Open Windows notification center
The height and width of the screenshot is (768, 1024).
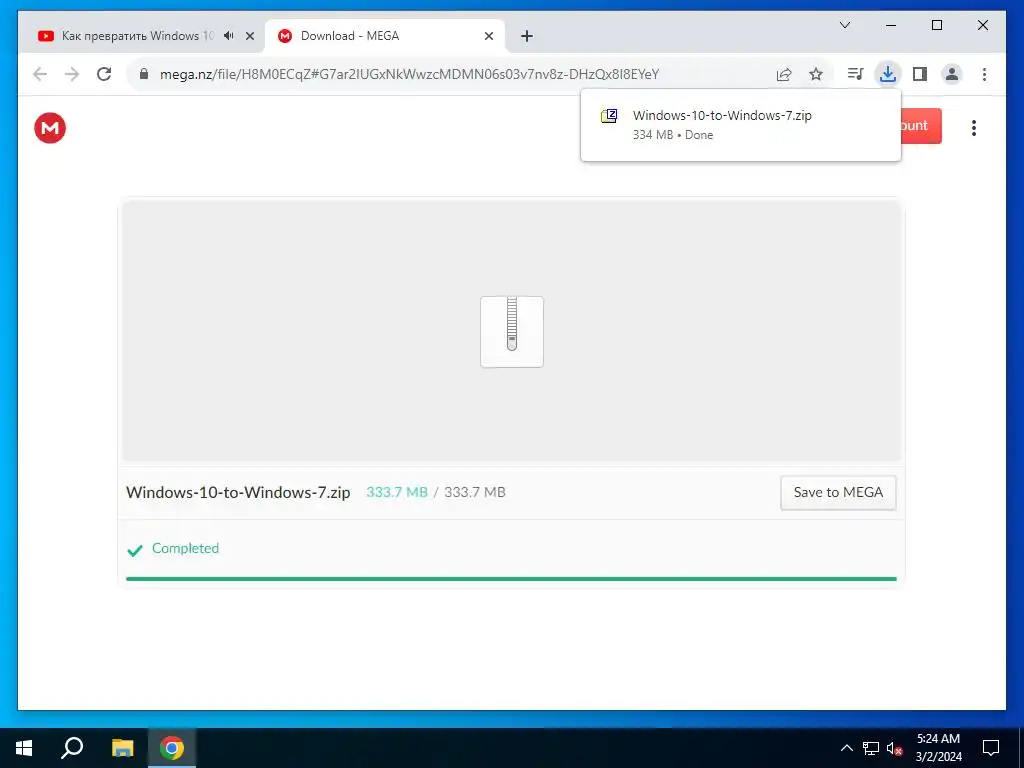[x=991, y=748]
